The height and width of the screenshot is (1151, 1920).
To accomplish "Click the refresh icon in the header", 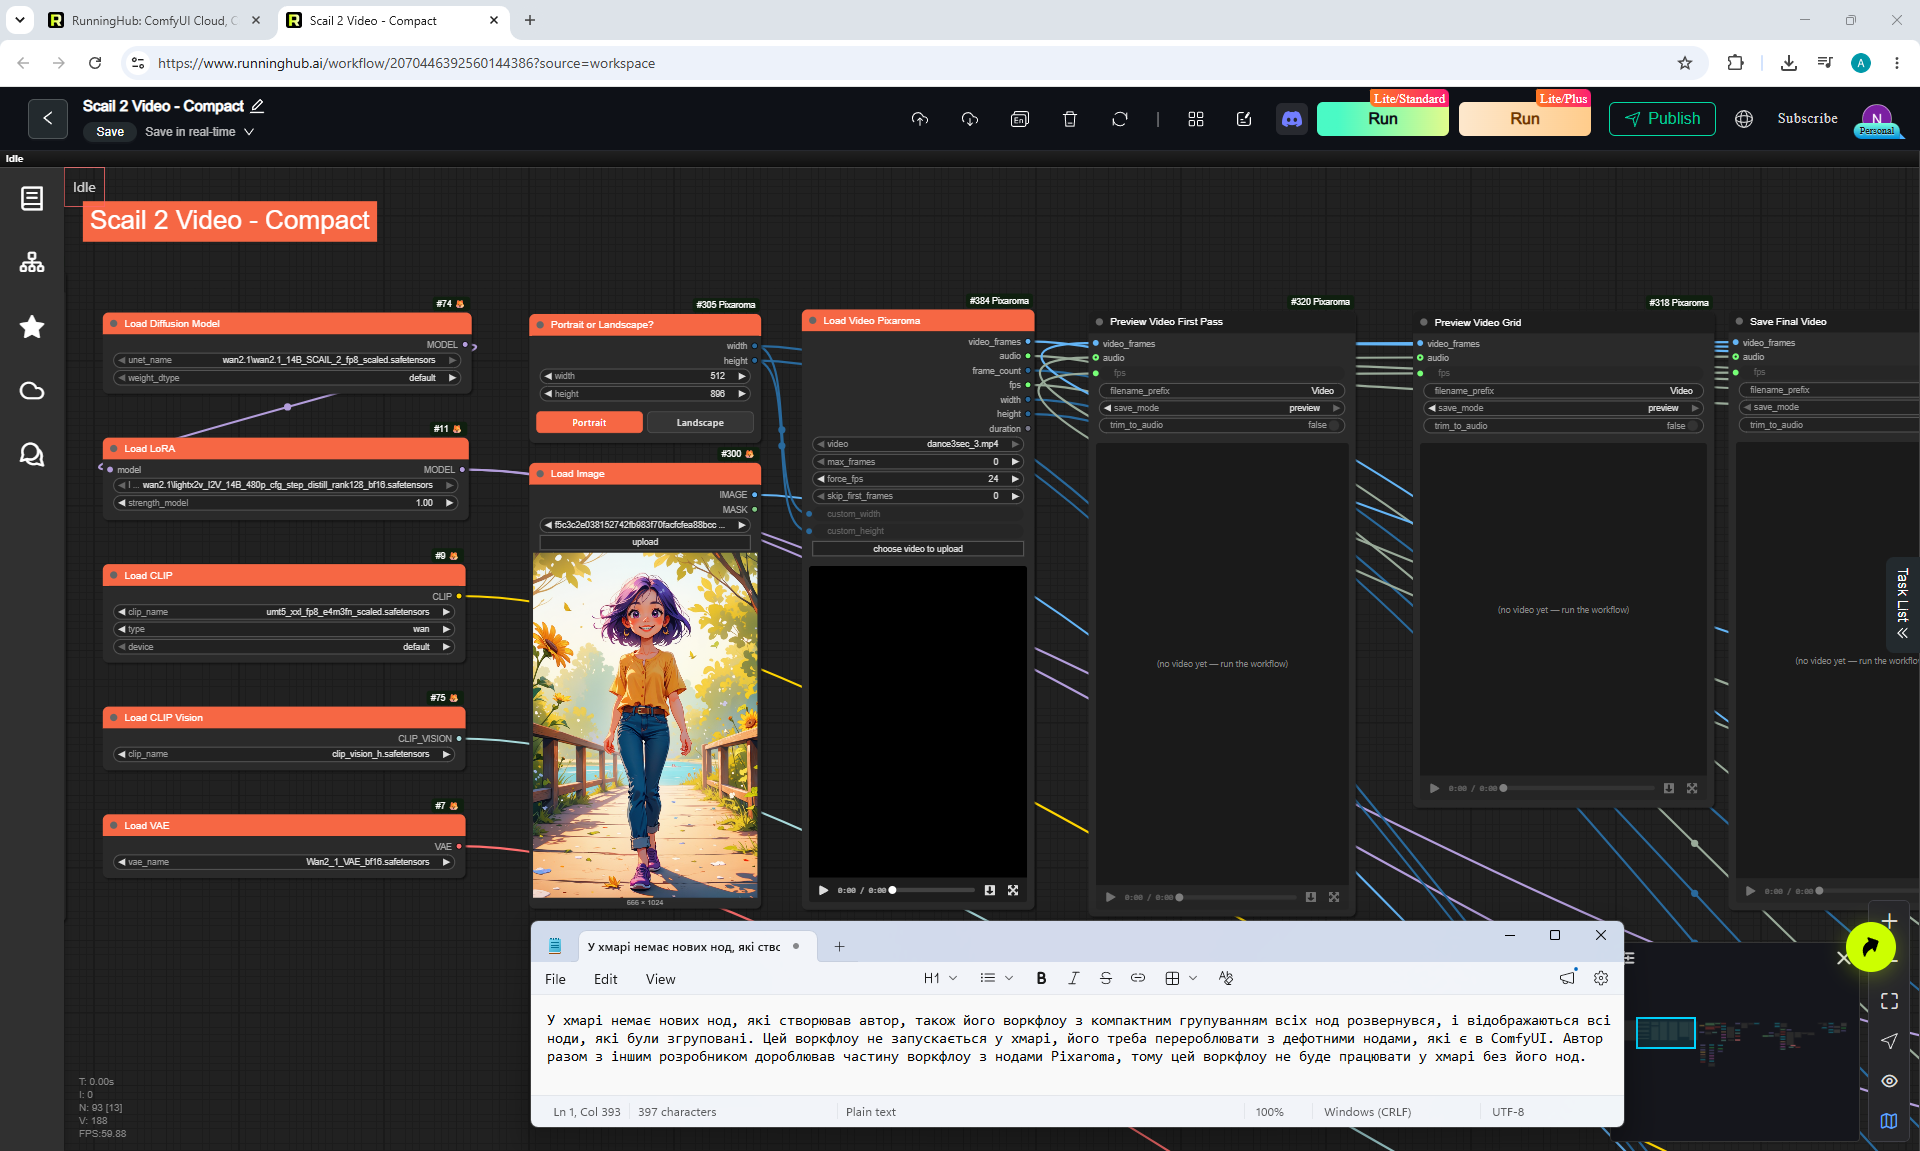I will point(1120,119).
